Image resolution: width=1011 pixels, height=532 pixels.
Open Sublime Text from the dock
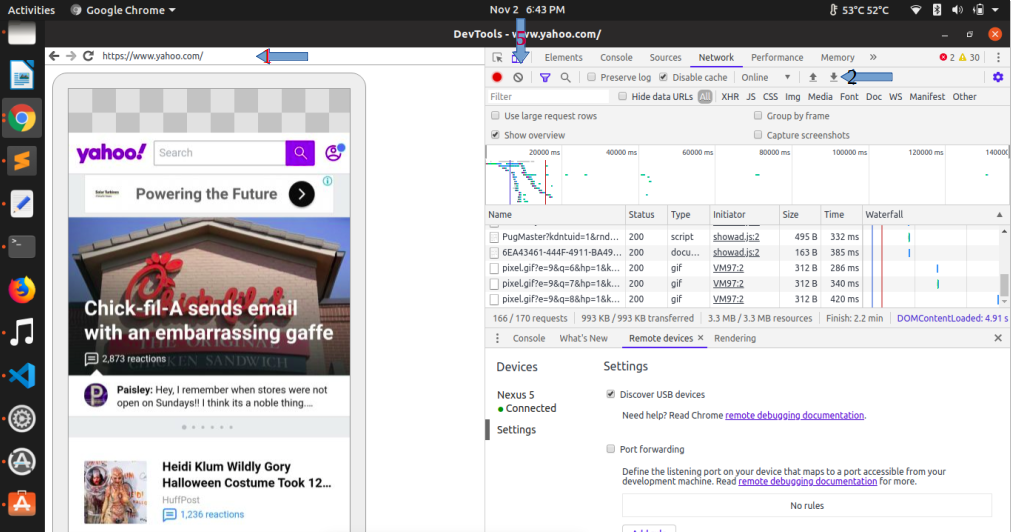[22, 161]
